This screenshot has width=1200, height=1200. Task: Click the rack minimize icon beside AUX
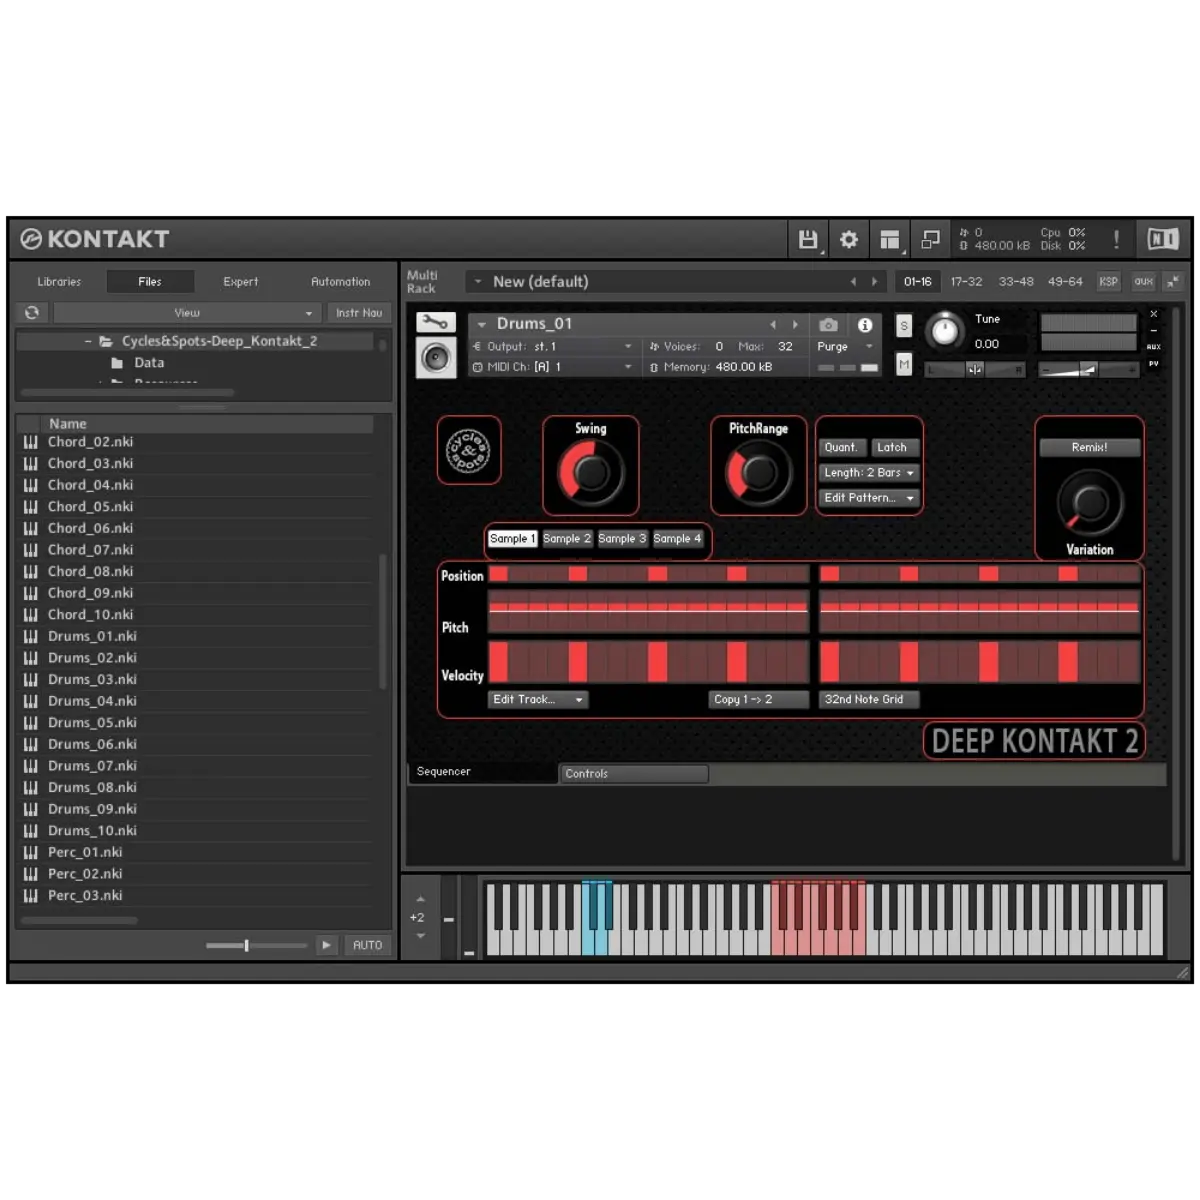(1173, 282)
